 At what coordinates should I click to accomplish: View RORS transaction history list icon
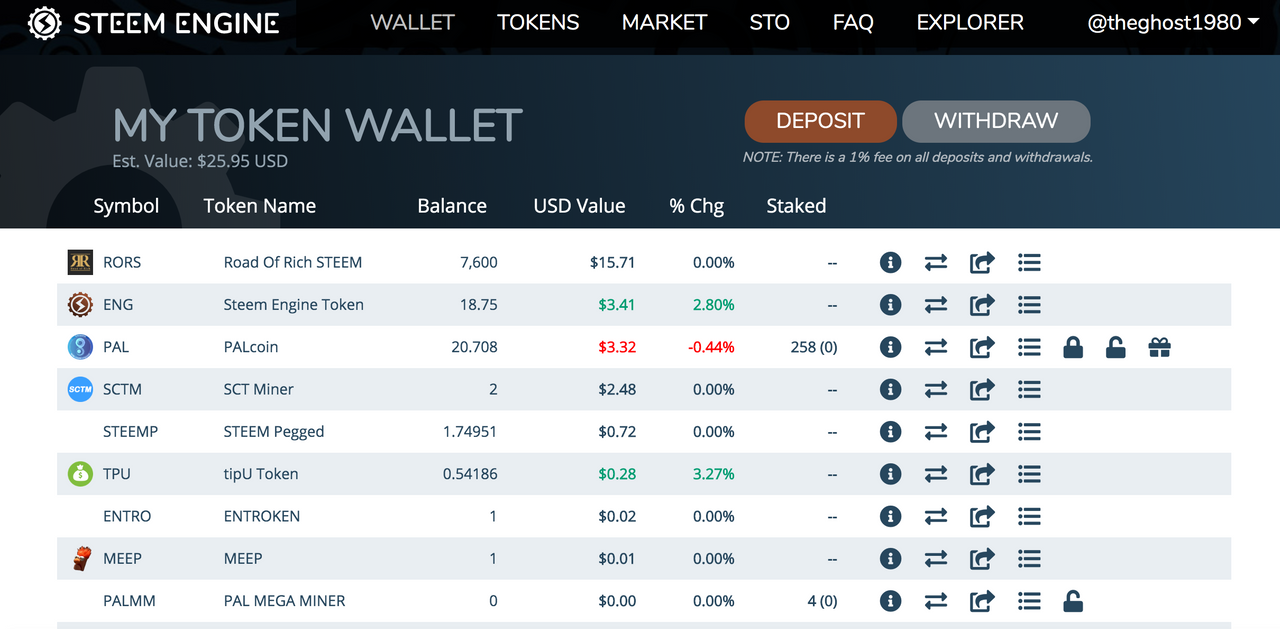pos(1029,262)
